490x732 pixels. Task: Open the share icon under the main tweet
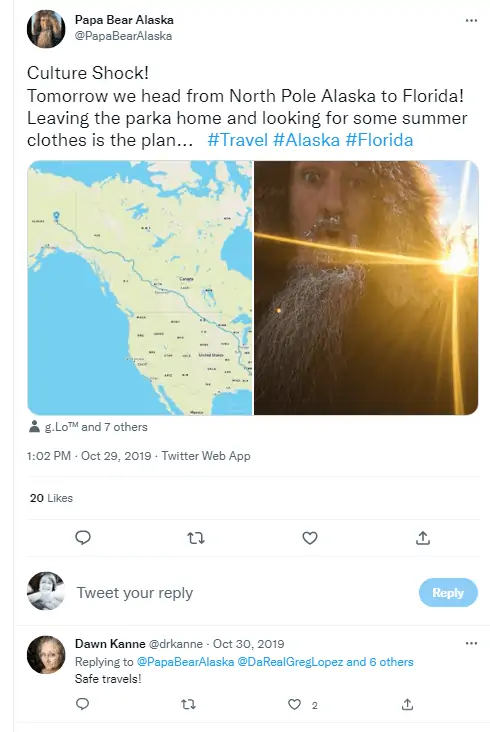423,538
